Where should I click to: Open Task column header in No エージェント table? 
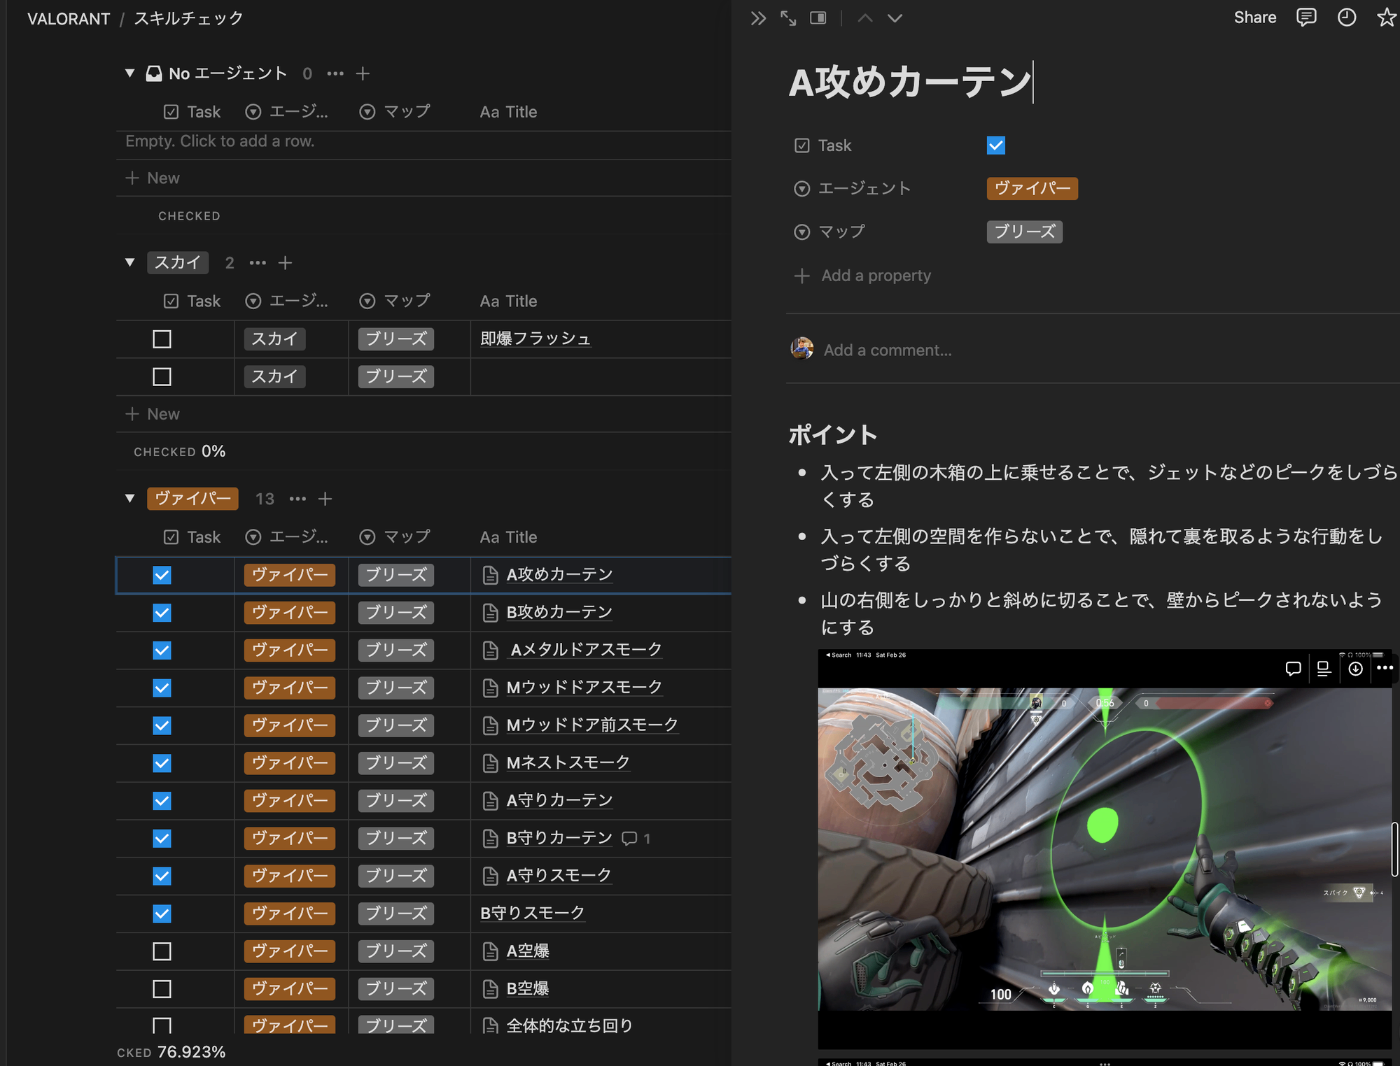coord(192,112)
